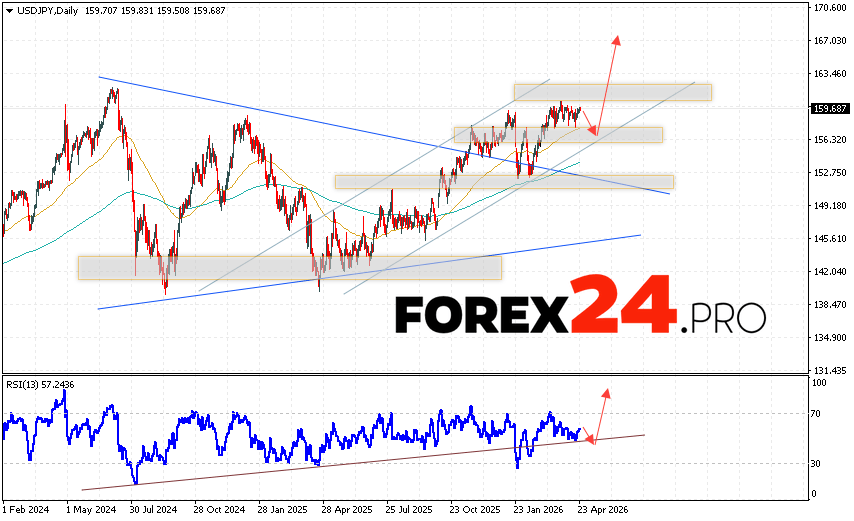Click the 70 level on the RSI scale
Image resolution: width=854 pixels, height=521 pixels.
817,413
